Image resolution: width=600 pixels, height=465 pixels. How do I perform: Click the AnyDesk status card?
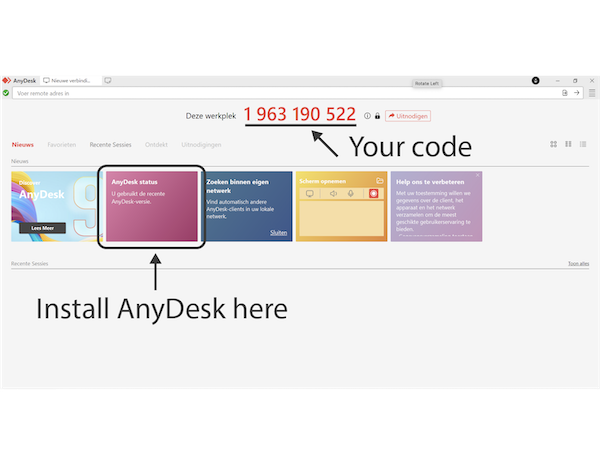pyautogui.click(x=152, y=206)
